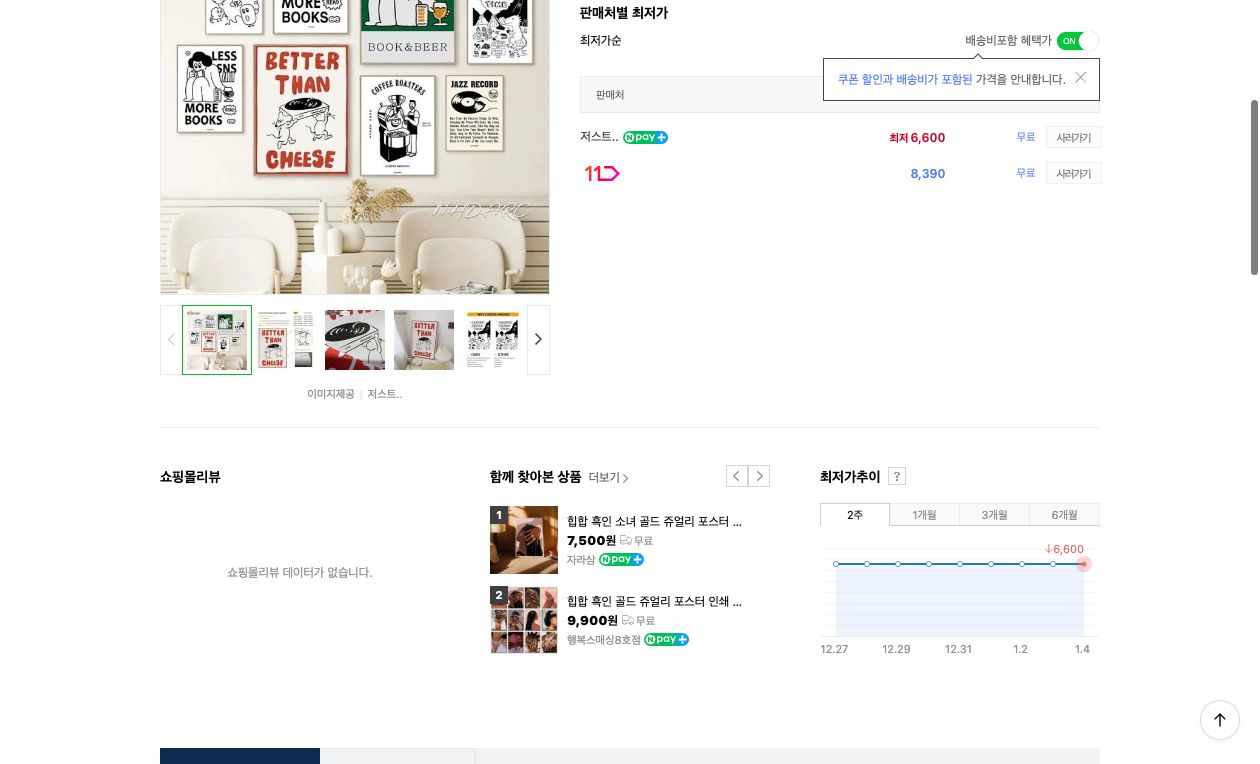Select the 11번가 logo in the seller list
This screenshot has height=764, width=1260.
[601, 173]
